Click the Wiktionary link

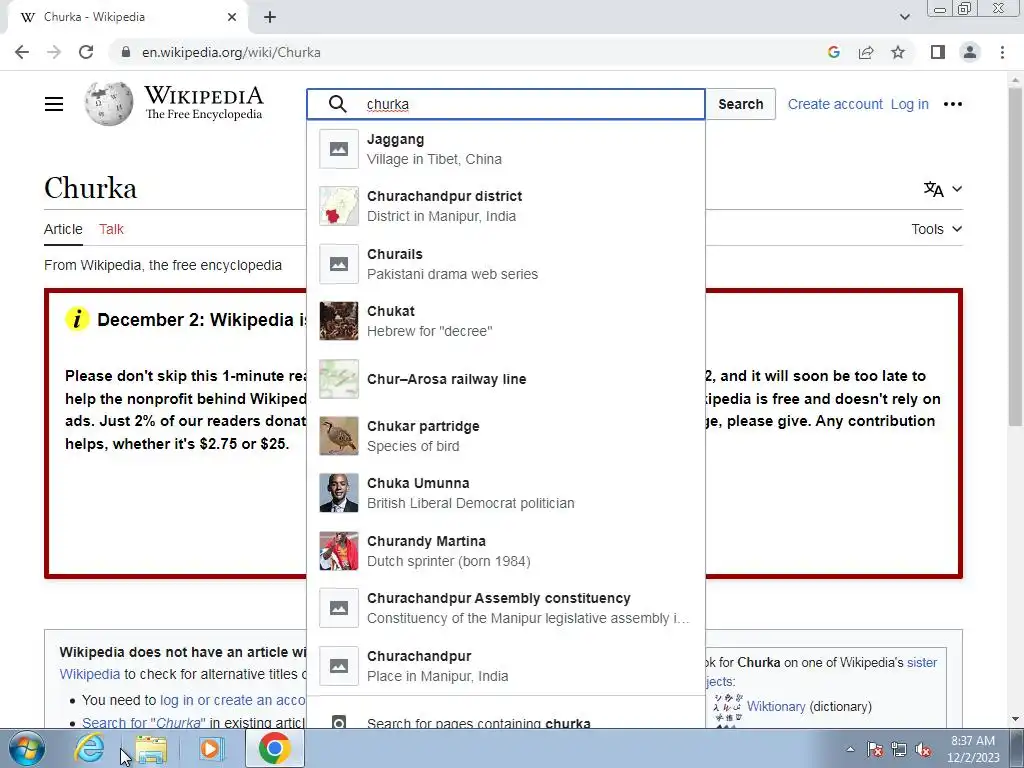click(x=776, y=707)
